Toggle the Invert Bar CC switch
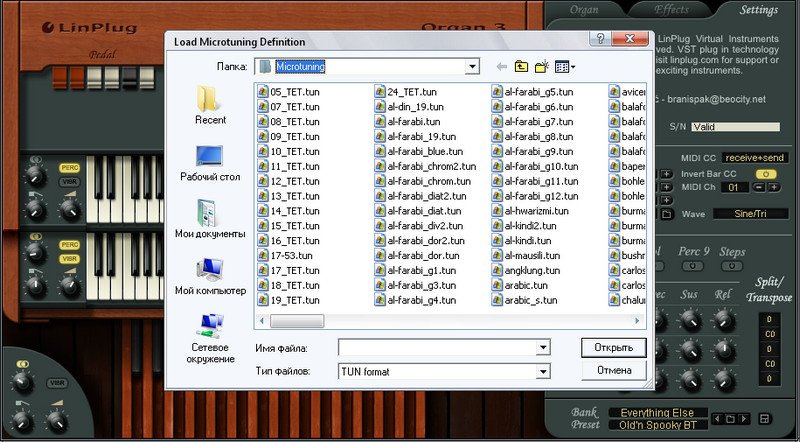The width and height of the screenshot is (800, 442). click(x=765, y=173)
